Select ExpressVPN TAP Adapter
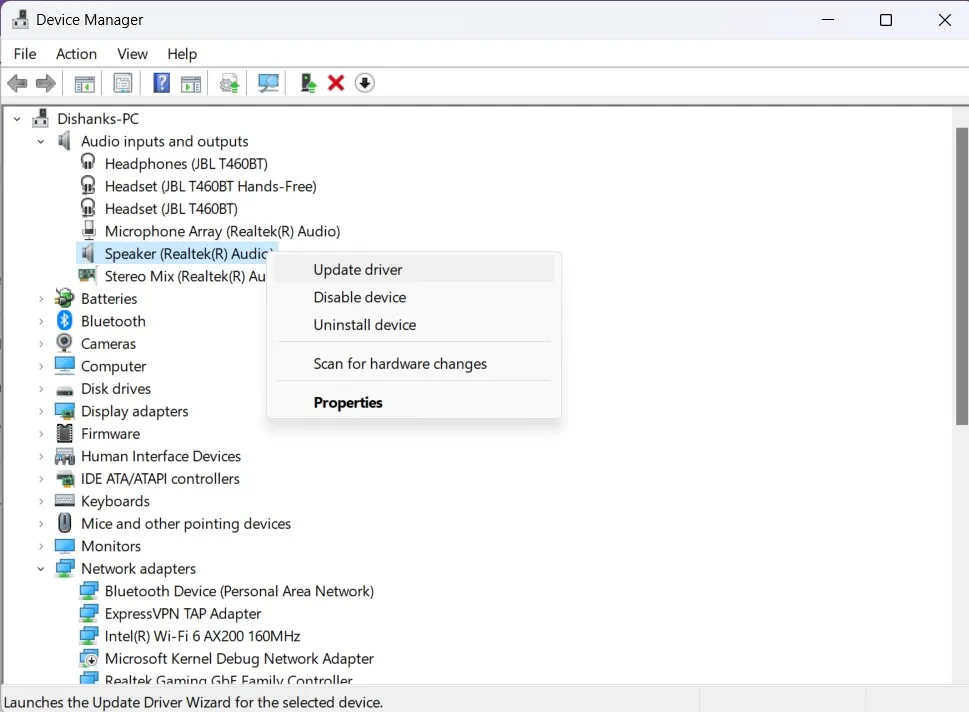The height and width of the screenshot is (712, 969). (x=182, y=614)
